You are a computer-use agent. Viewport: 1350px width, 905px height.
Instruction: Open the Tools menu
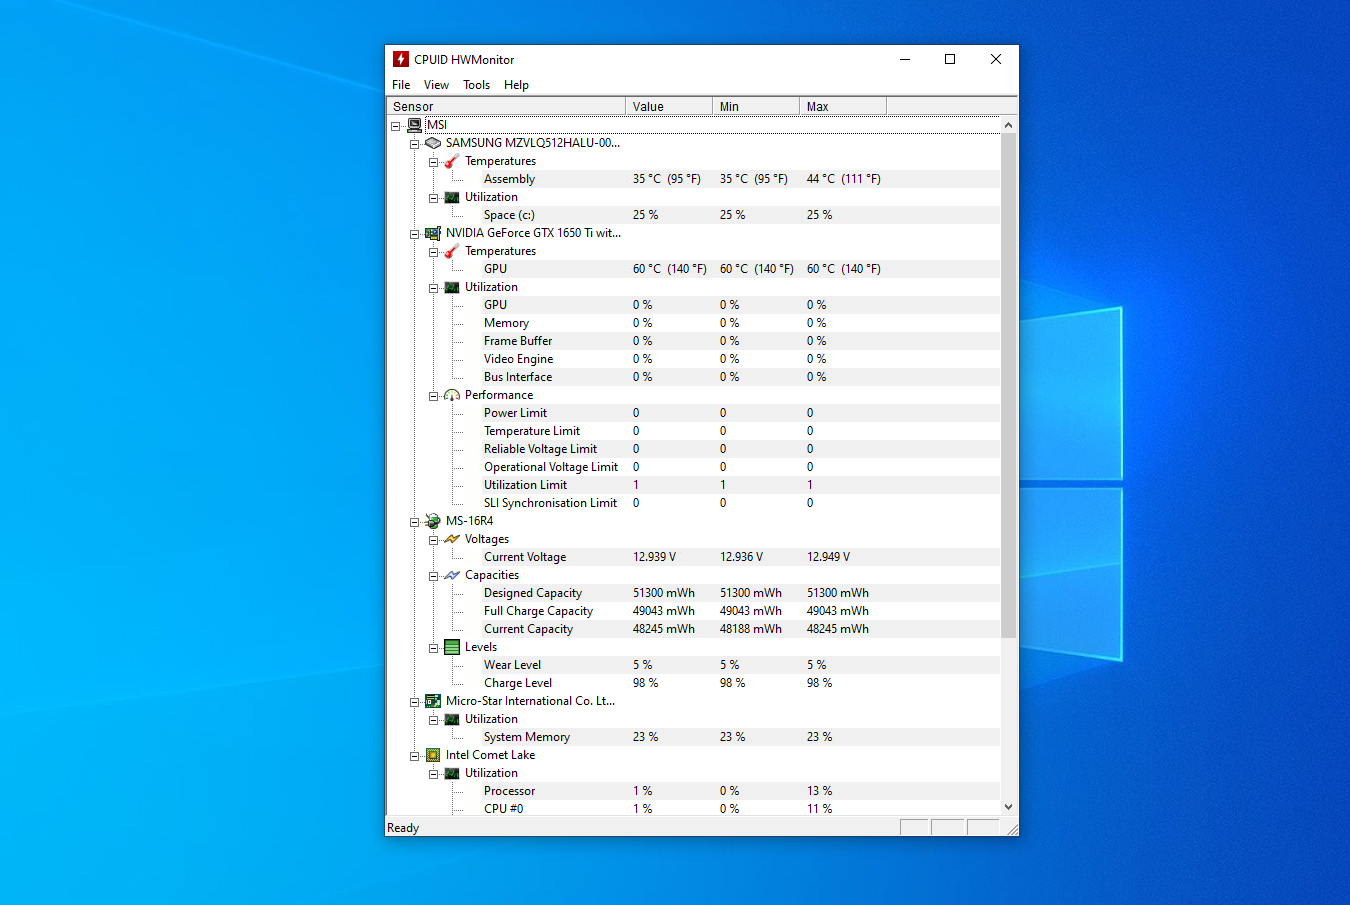click(476, 85)
